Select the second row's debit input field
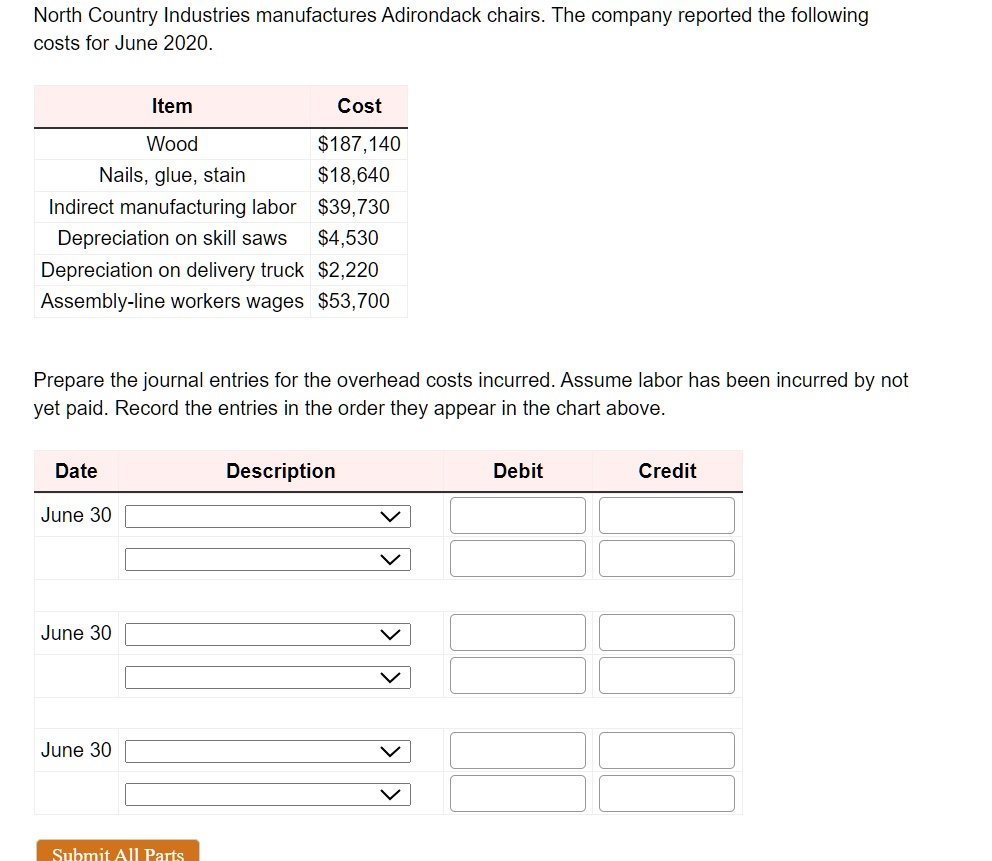This screenshot has height=861, width=992. pyautogui.click(x=518, y=559)
